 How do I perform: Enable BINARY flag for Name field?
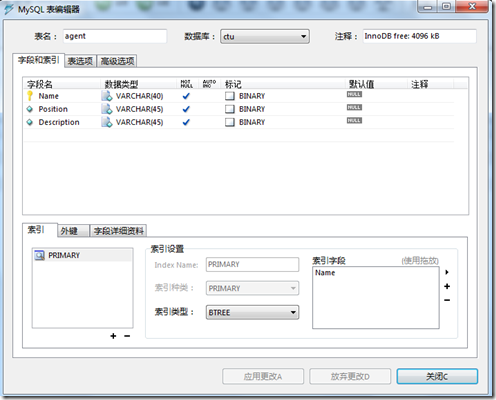230,96
